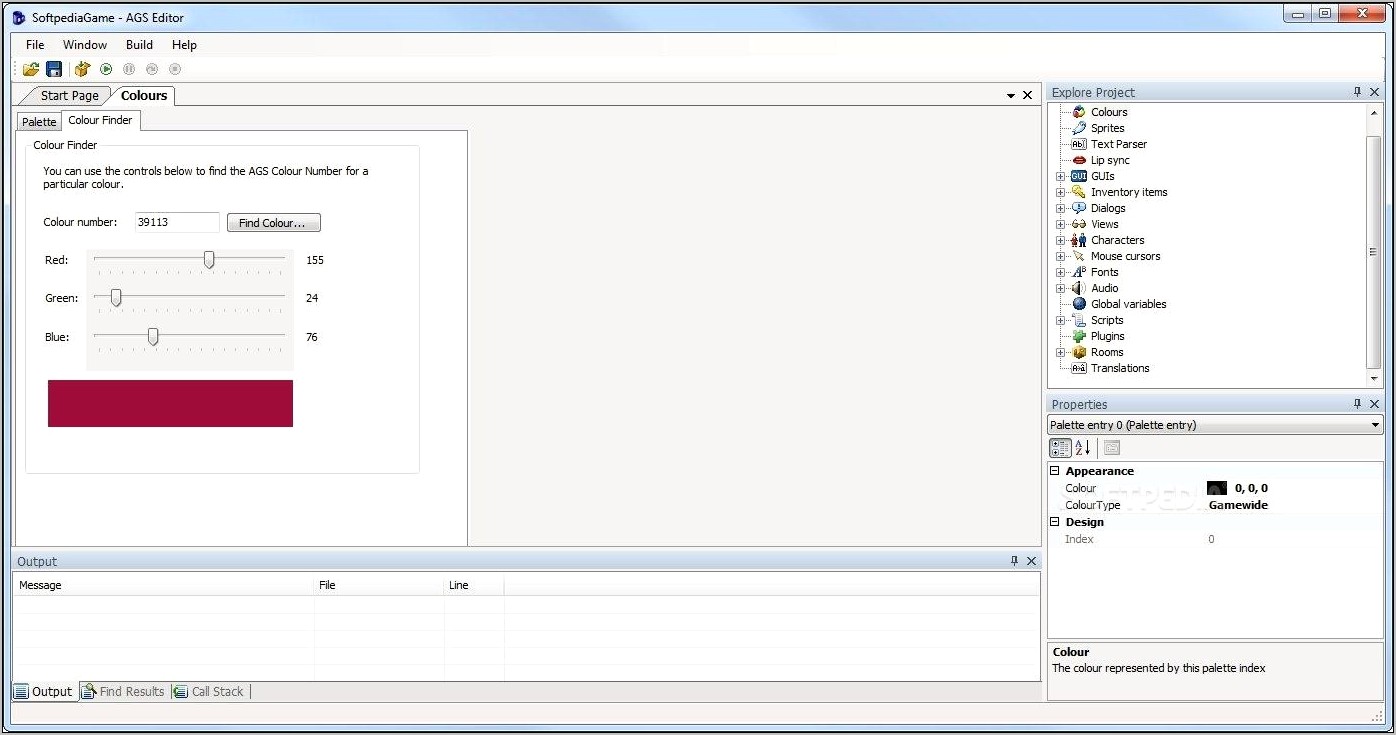
Task: Click the Red slider handle
Action: pyautogui.click(x=209, y=260)
